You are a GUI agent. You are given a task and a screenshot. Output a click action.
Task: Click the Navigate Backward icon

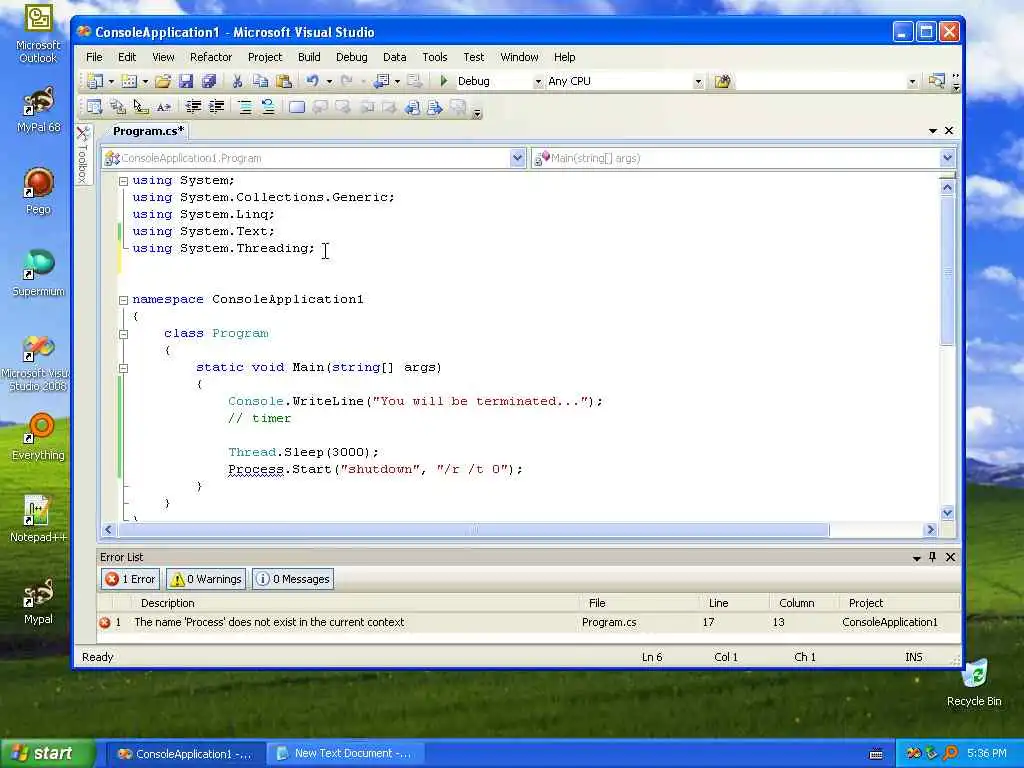pyautogui.click(x=381, y=81)
